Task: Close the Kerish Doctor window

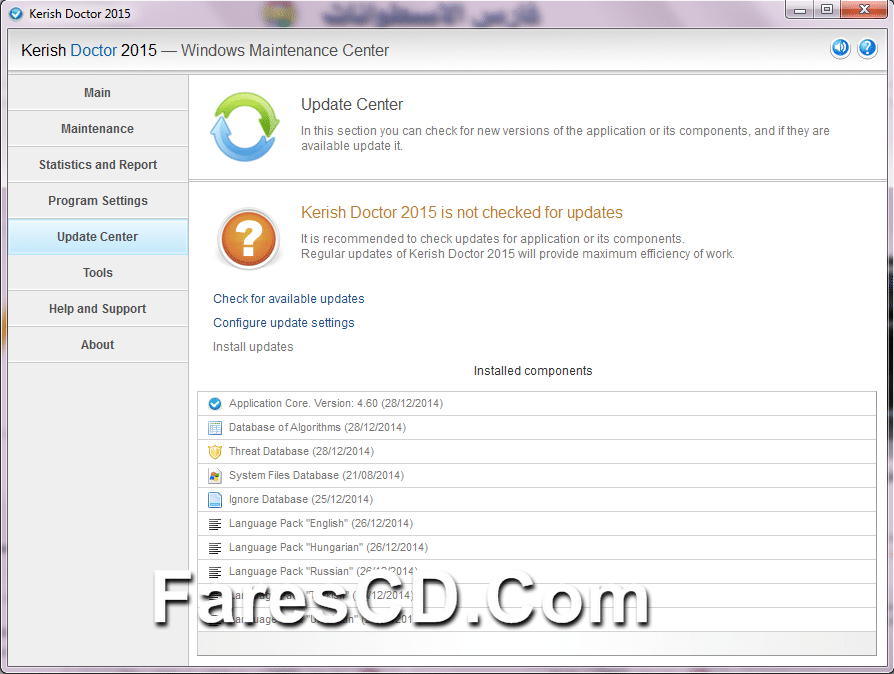Action: 864,10
